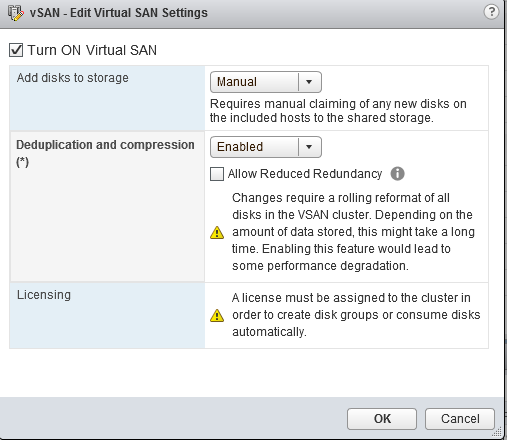Dismiss the dialog with the Cancel button
507x440 pixels.
[x=460, y=419]
